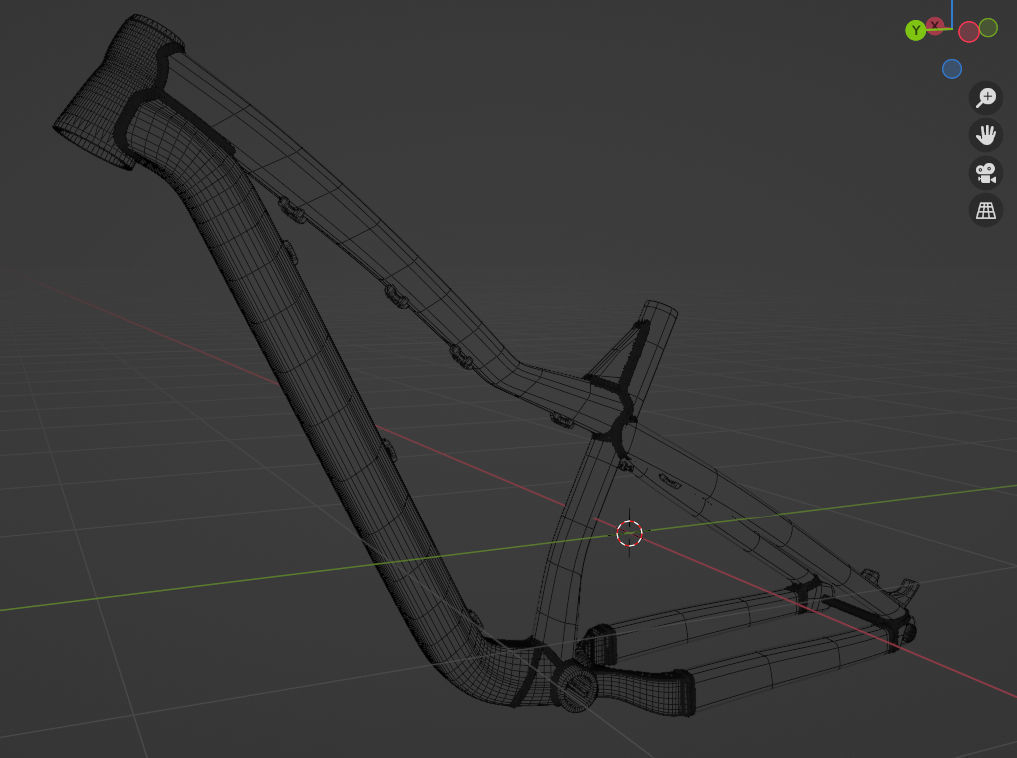Click the green Y axis gizmo handle
The image size is (1017, 758).
(x=915, y=30)
